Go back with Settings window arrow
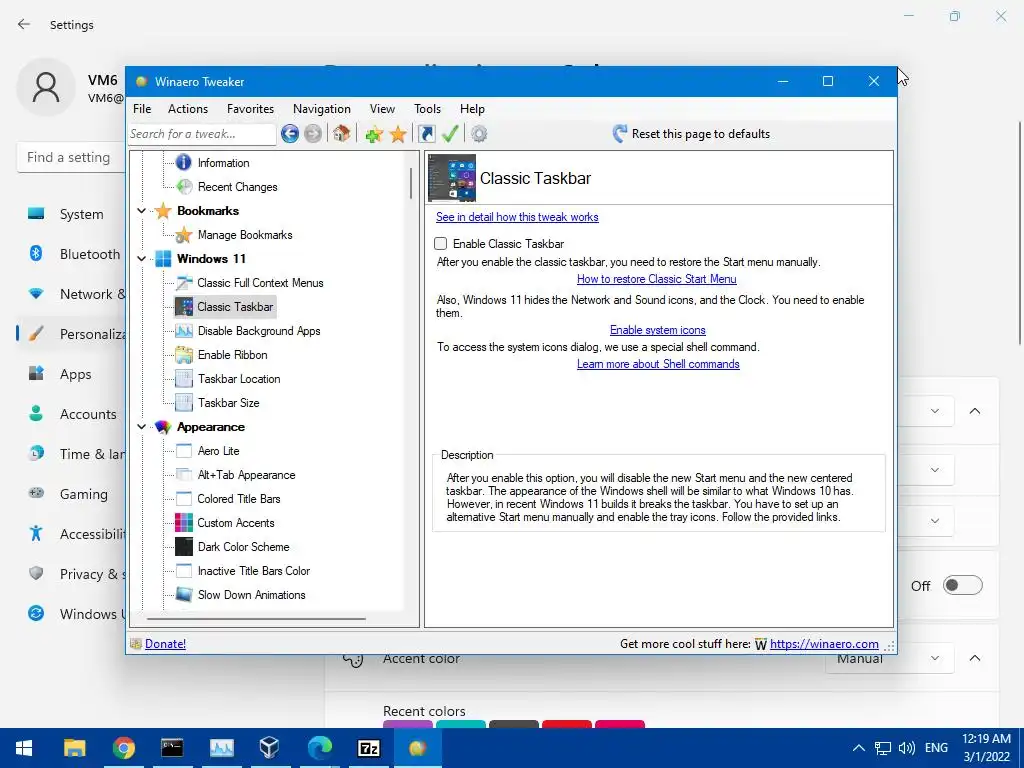Viewport: 1024px width, 768px height. (x=24, y=24)
